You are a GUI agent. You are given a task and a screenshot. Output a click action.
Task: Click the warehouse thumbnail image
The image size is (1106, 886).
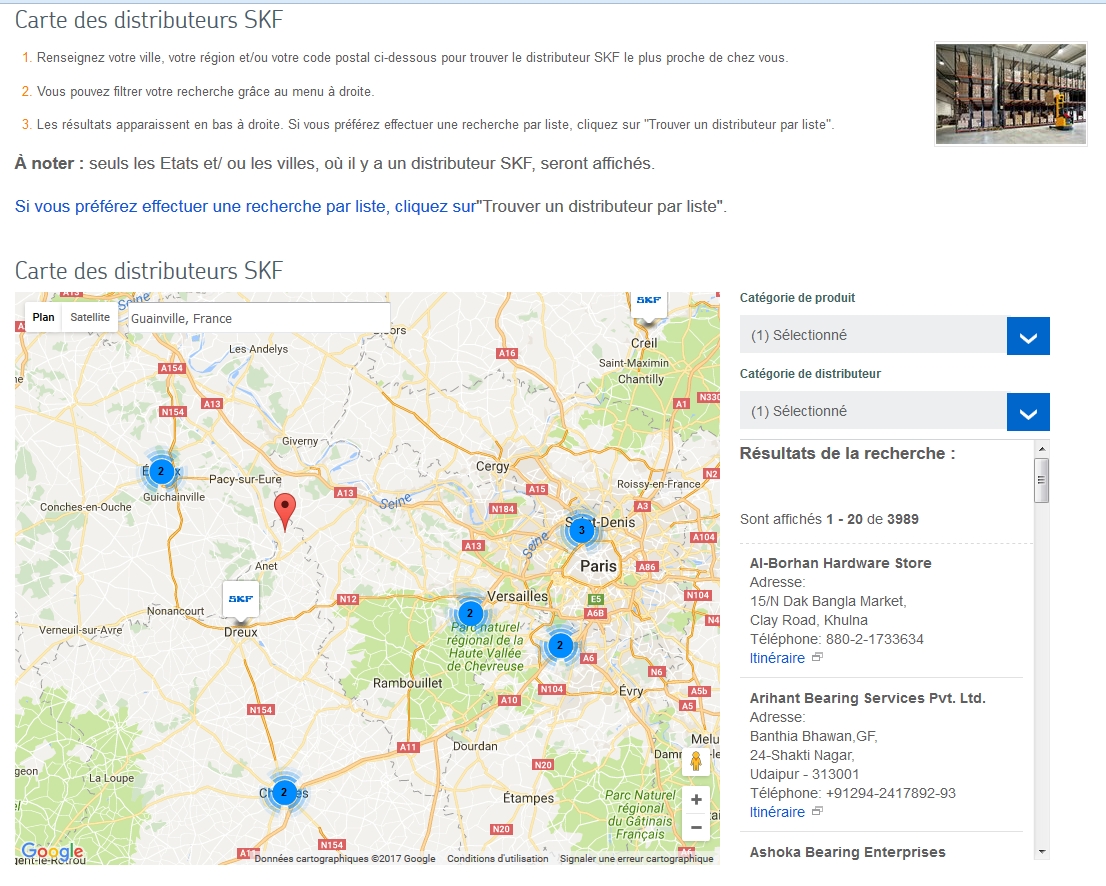(1010, 94)
